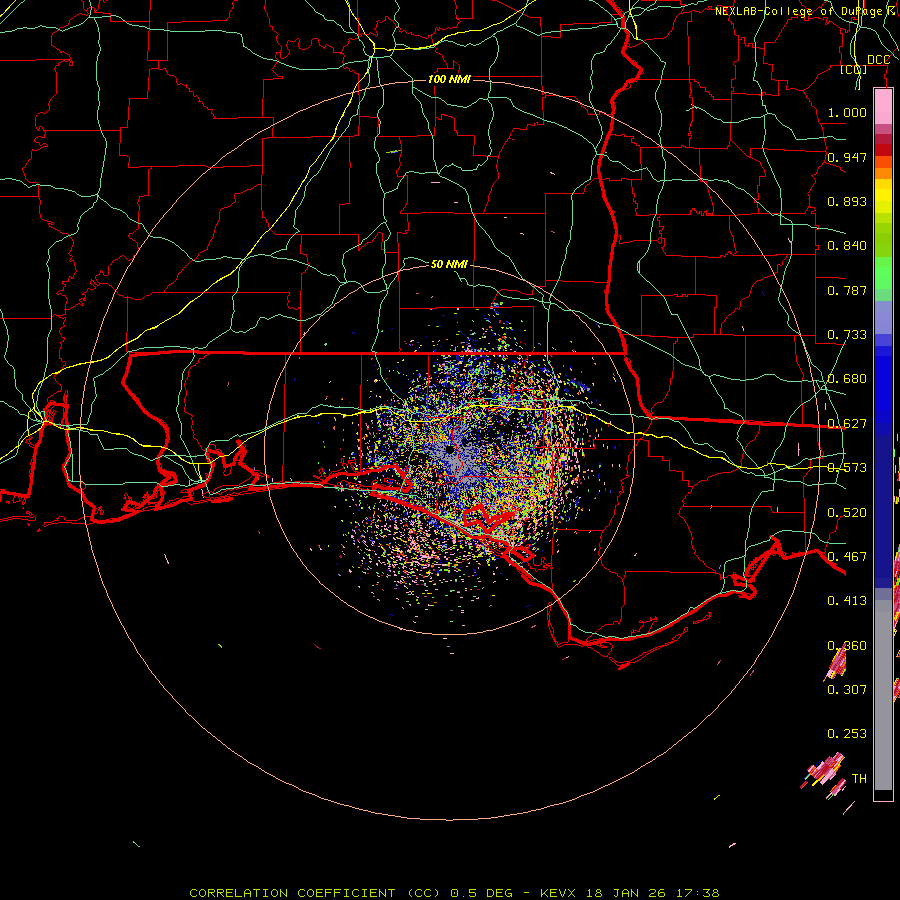Select the 1.000 value on the scale
The image size is (900, 900).
click(847, 112)
